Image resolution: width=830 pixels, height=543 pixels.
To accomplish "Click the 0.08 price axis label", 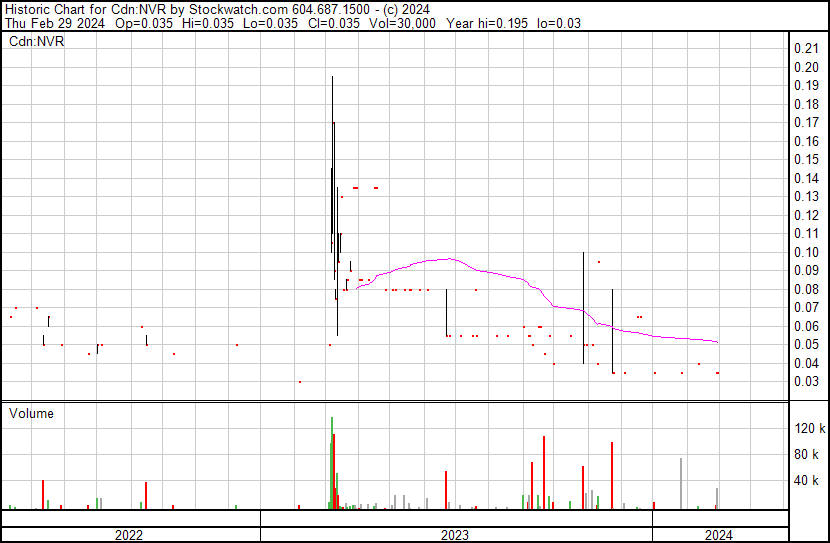I will [806, 289].
